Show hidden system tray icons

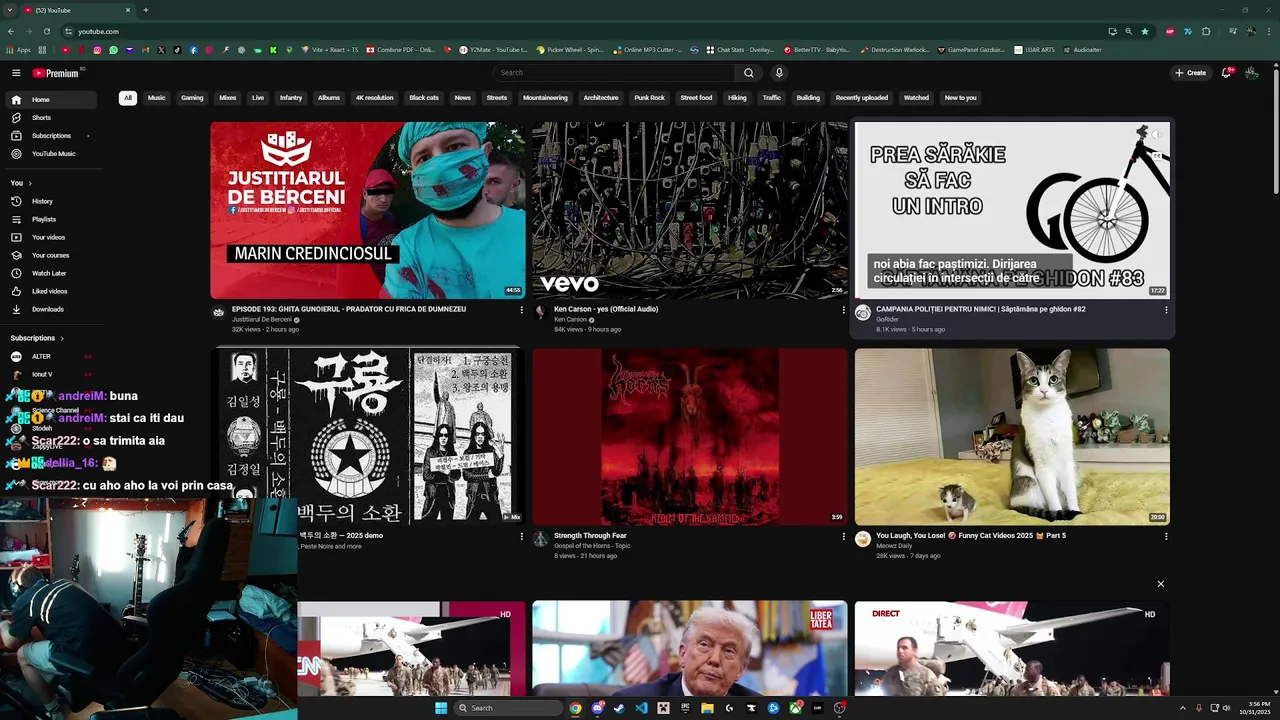pyautogui.click(x=1183, y=708)
